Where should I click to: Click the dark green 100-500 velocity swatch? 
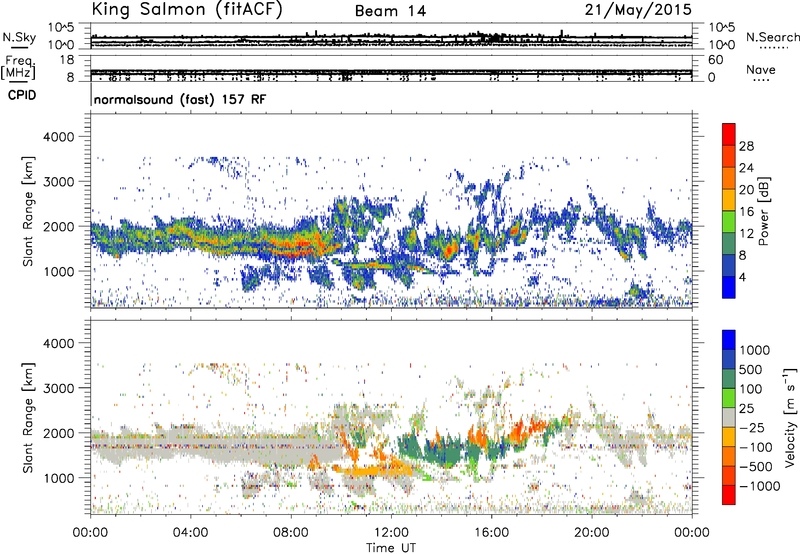(x=729, y=379)
